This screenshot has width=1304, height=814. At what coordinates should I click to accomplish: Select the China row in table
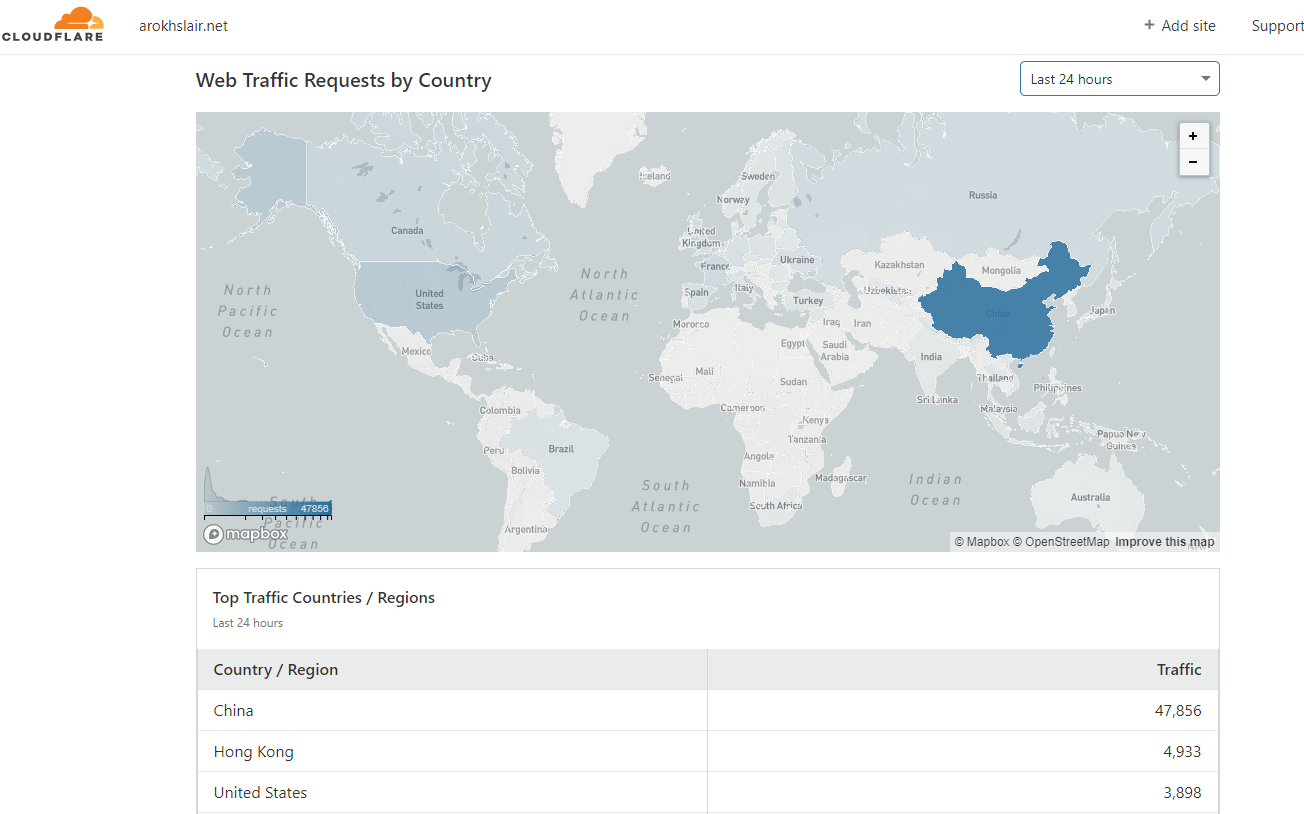tap(707, 711)
